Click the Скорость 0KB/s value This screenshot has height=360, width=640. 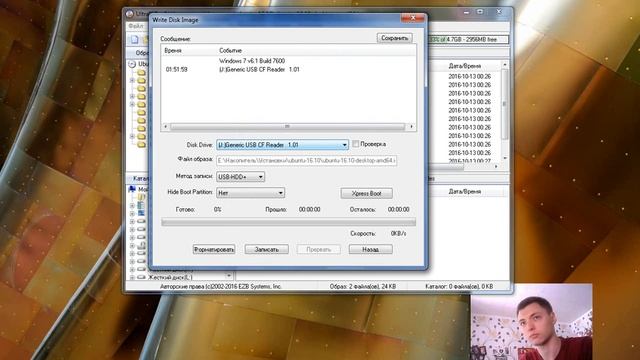(x=398, y=233)
